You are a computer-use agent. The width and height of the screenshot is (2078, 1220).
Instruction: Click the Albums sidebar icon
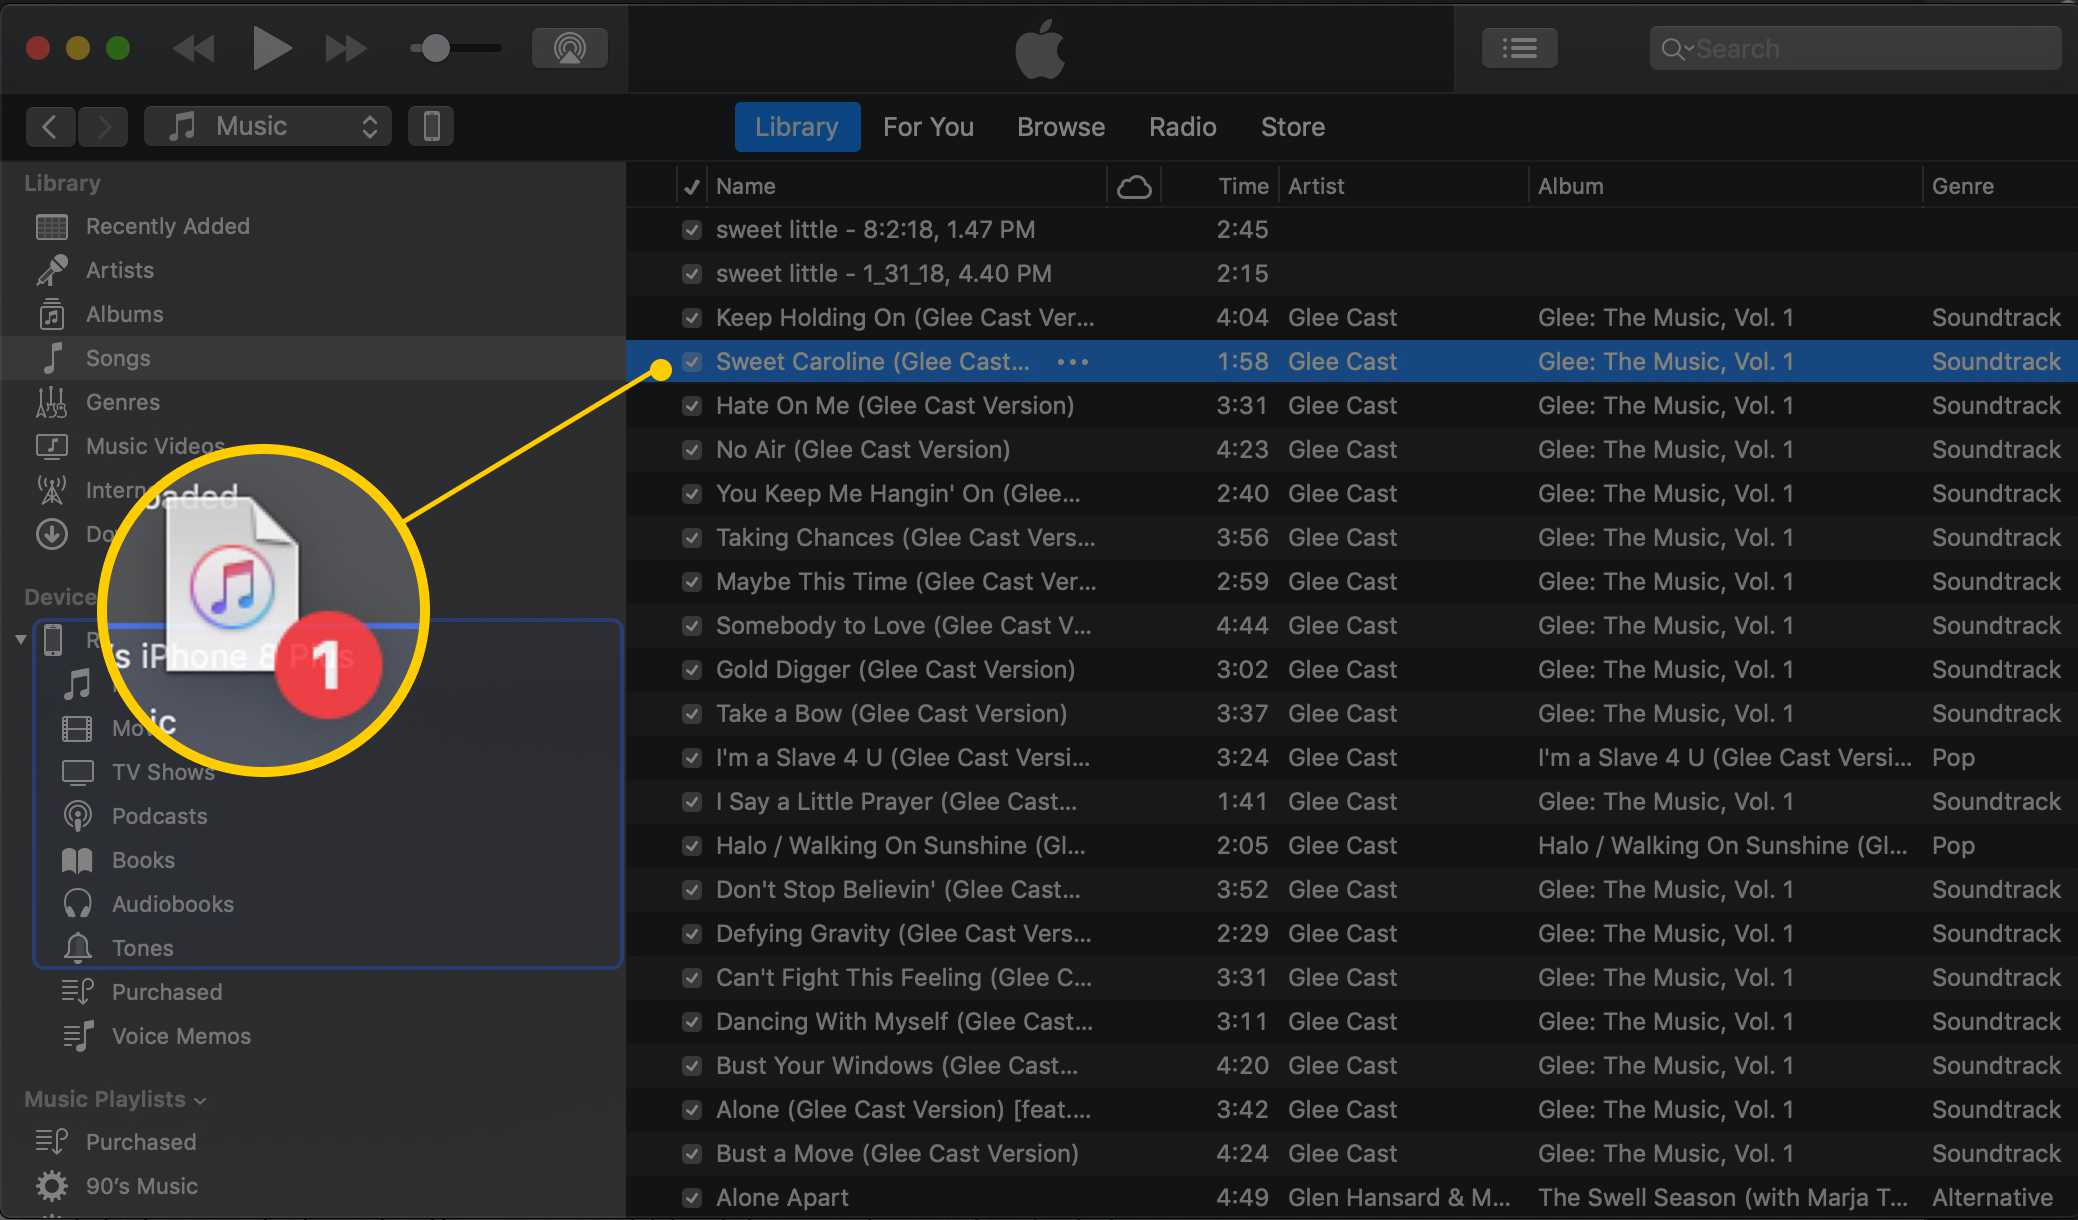pyautogui.click(x=51, y=314)
